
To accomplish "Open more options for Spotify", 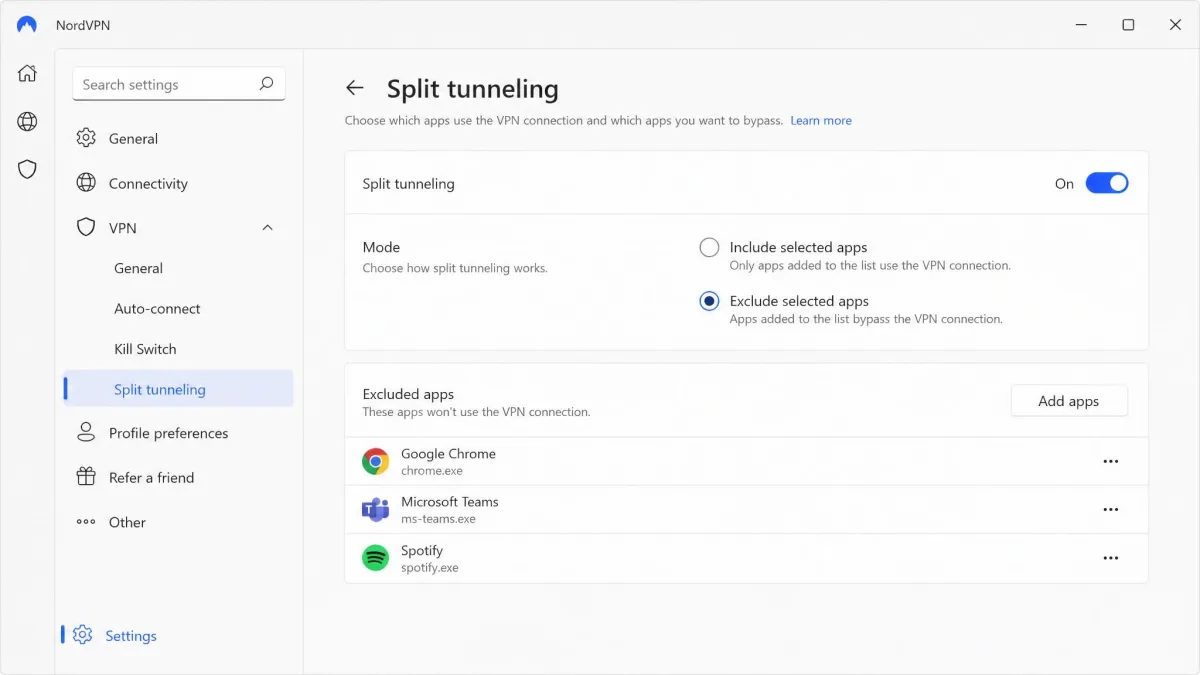I will pyautogui.click(x=1110, y=558).
